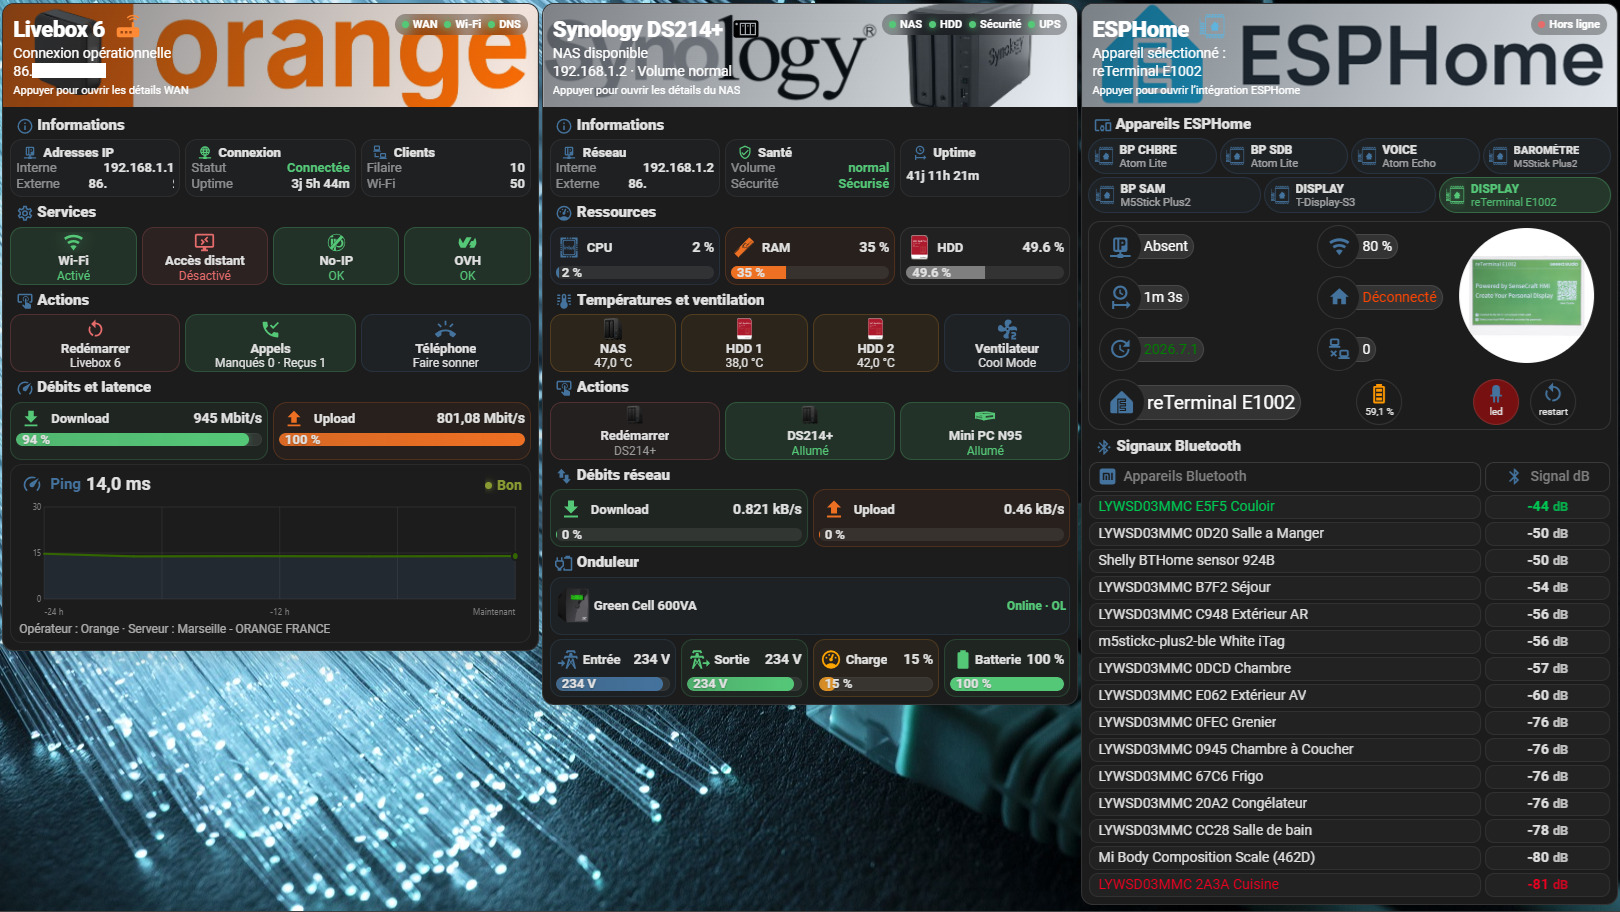Click the LYWSD03MMC 2A3A Cuisine row
Viewport: 1620px width, 912px height.
1285,885
